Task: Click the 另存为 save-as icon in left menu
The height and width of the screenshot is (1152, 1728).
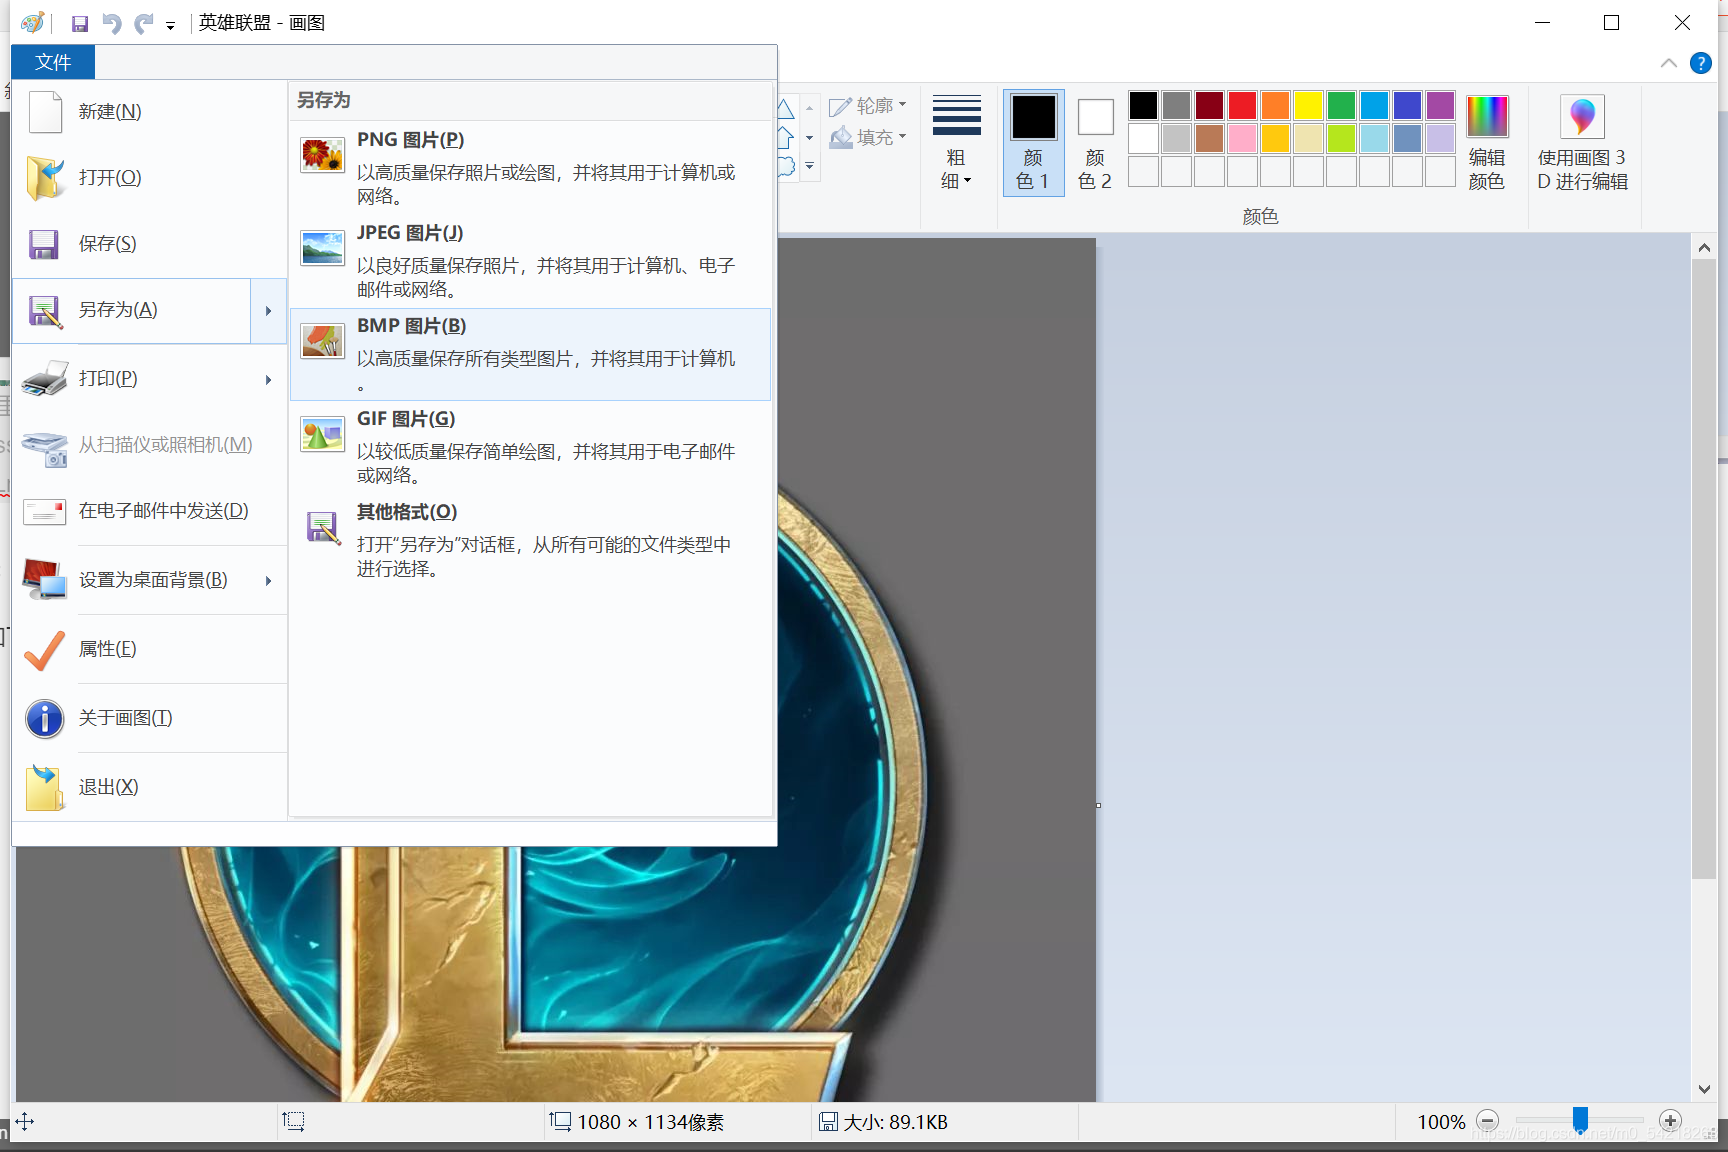Action: (x=44, y=311)
